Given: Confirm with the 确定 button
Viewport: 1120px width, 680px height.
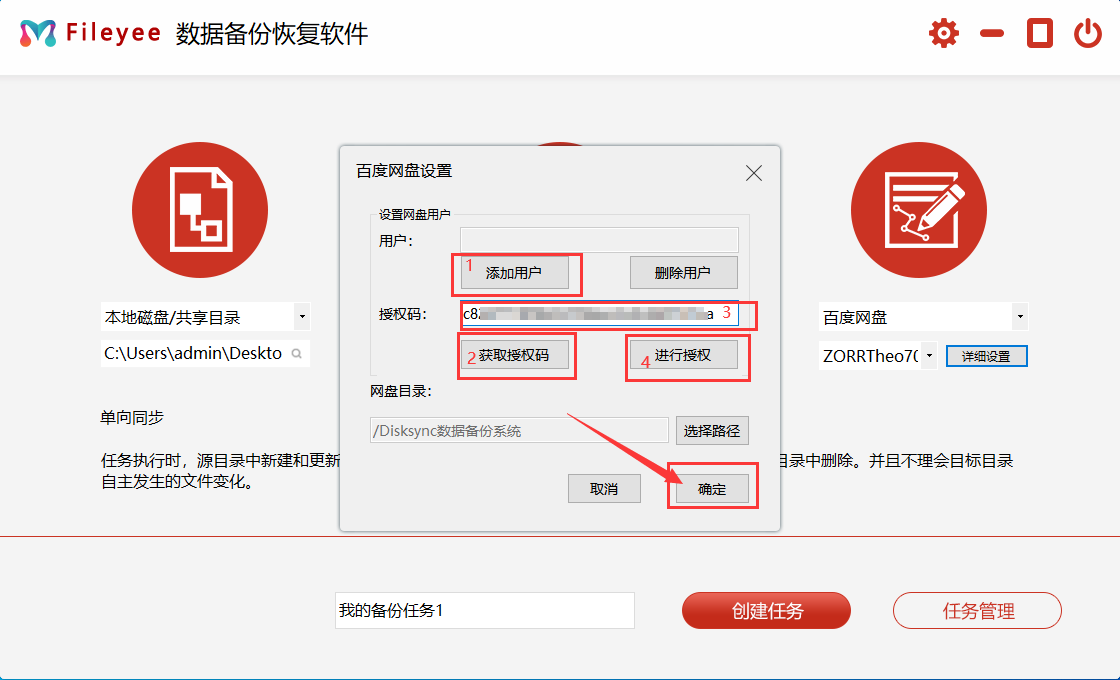Looking at the screenshot, I should [712, 489].
